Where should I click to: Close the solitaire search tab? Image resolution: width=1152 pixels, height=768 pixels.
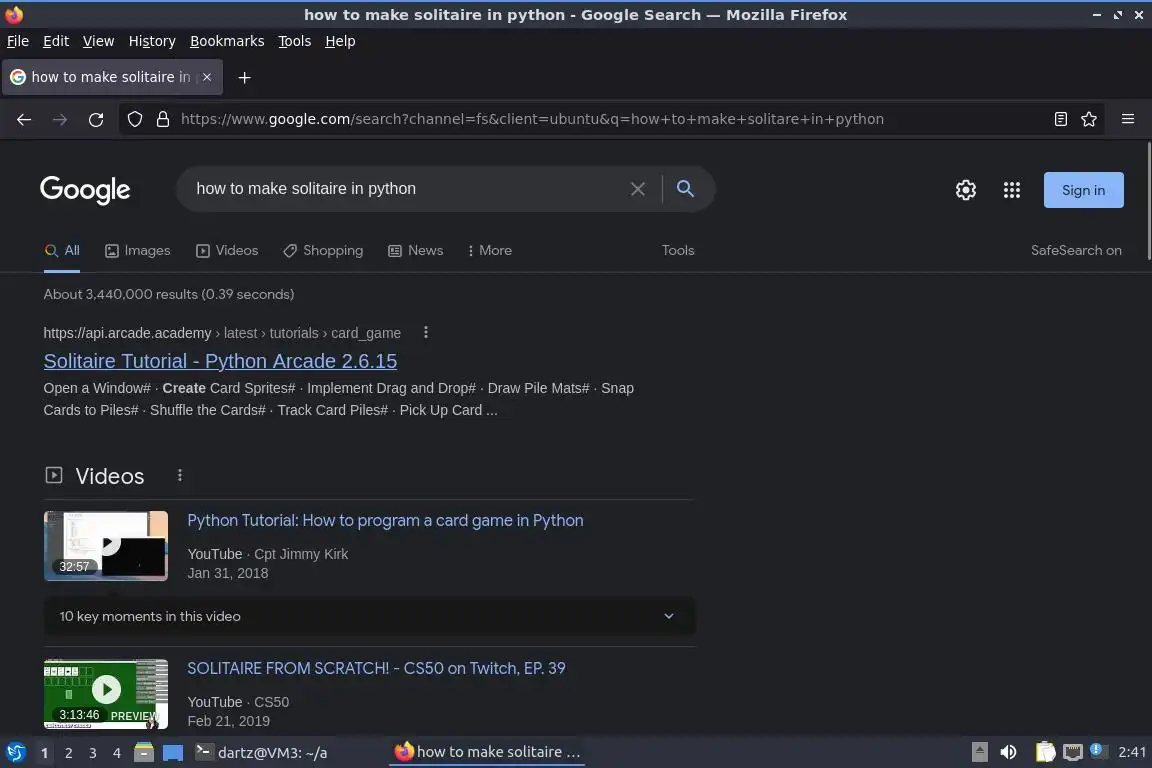tap(207, 77)
